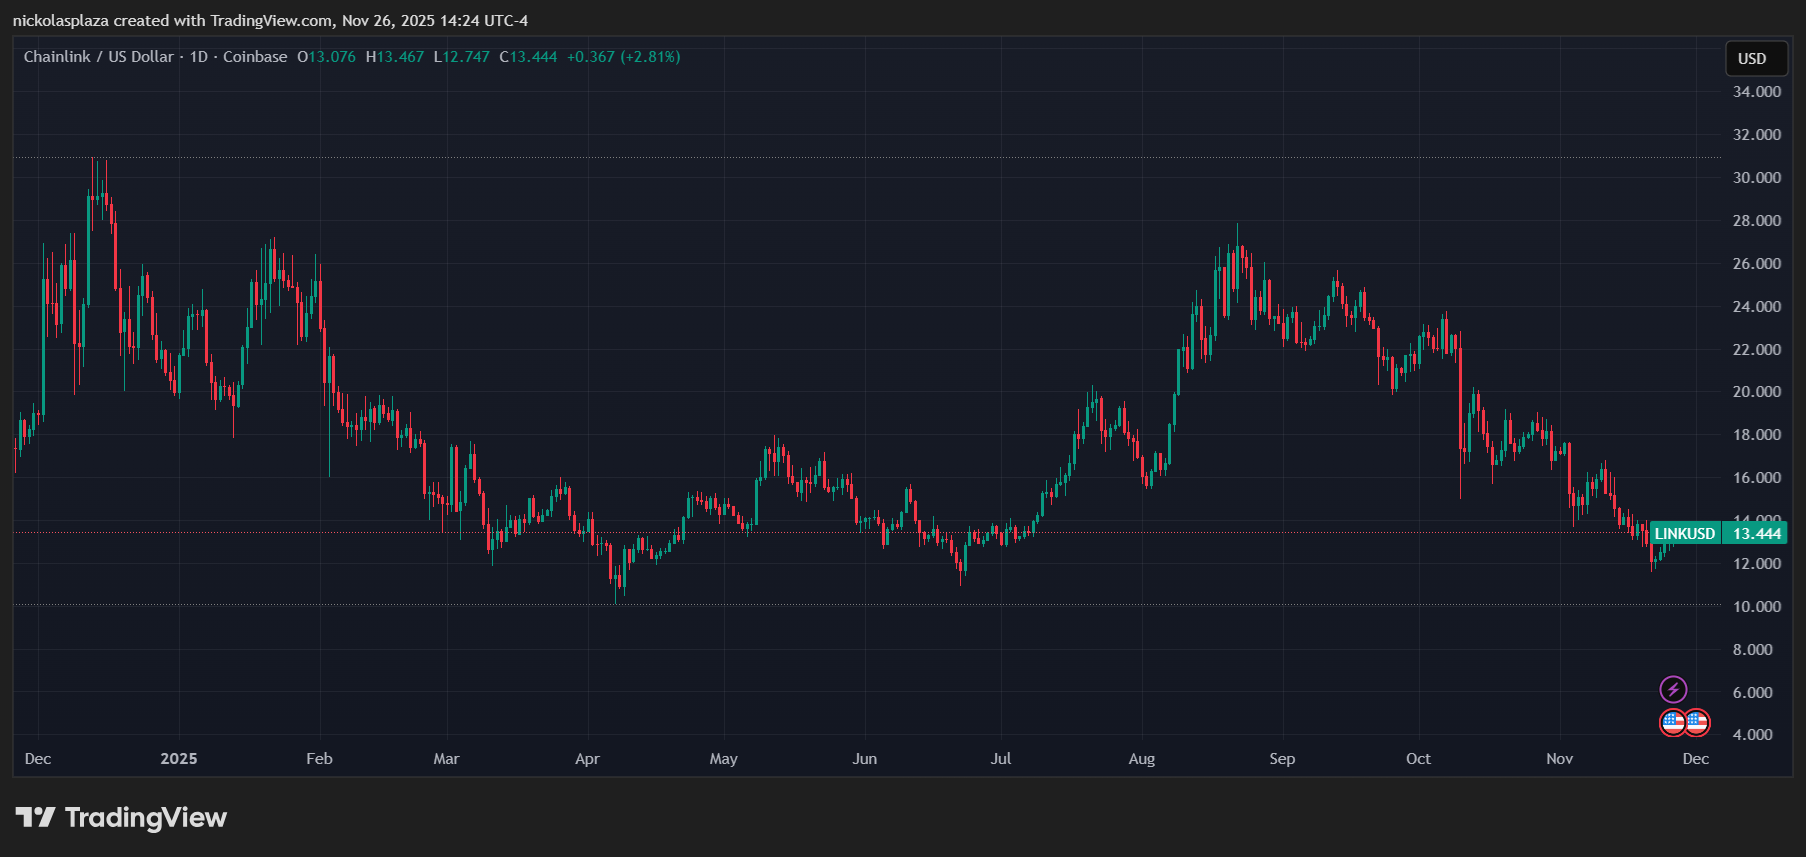The height and width of the screenshot is (857, 1806).
Task: Click the LINKUSD symbol price label
Action: click(x=1685, y=534)
